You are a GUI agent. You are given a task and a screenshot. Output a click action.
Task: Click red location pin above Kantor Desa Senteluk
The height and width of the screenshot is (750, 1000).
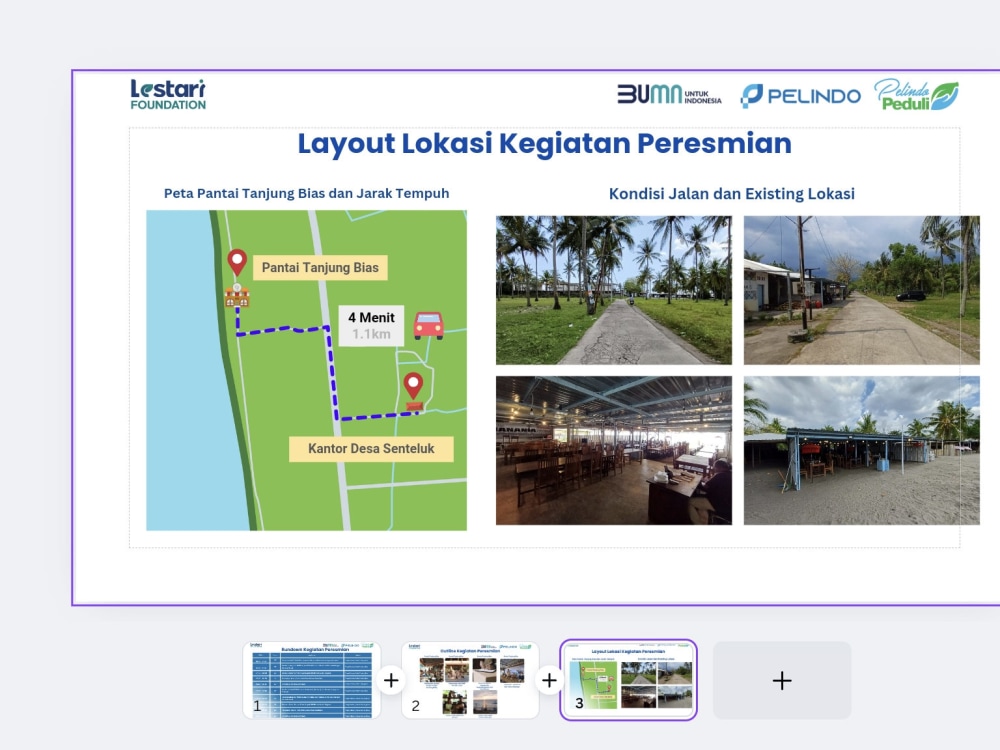(413, 386)
